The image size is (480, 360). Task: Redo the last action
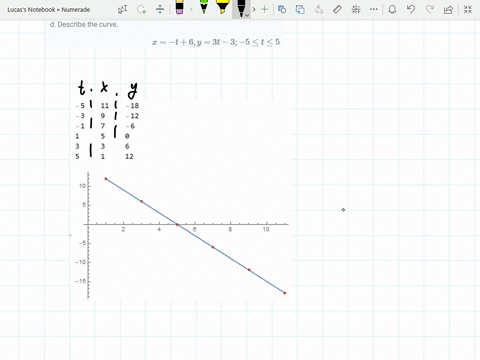click(x=430, y=9)
